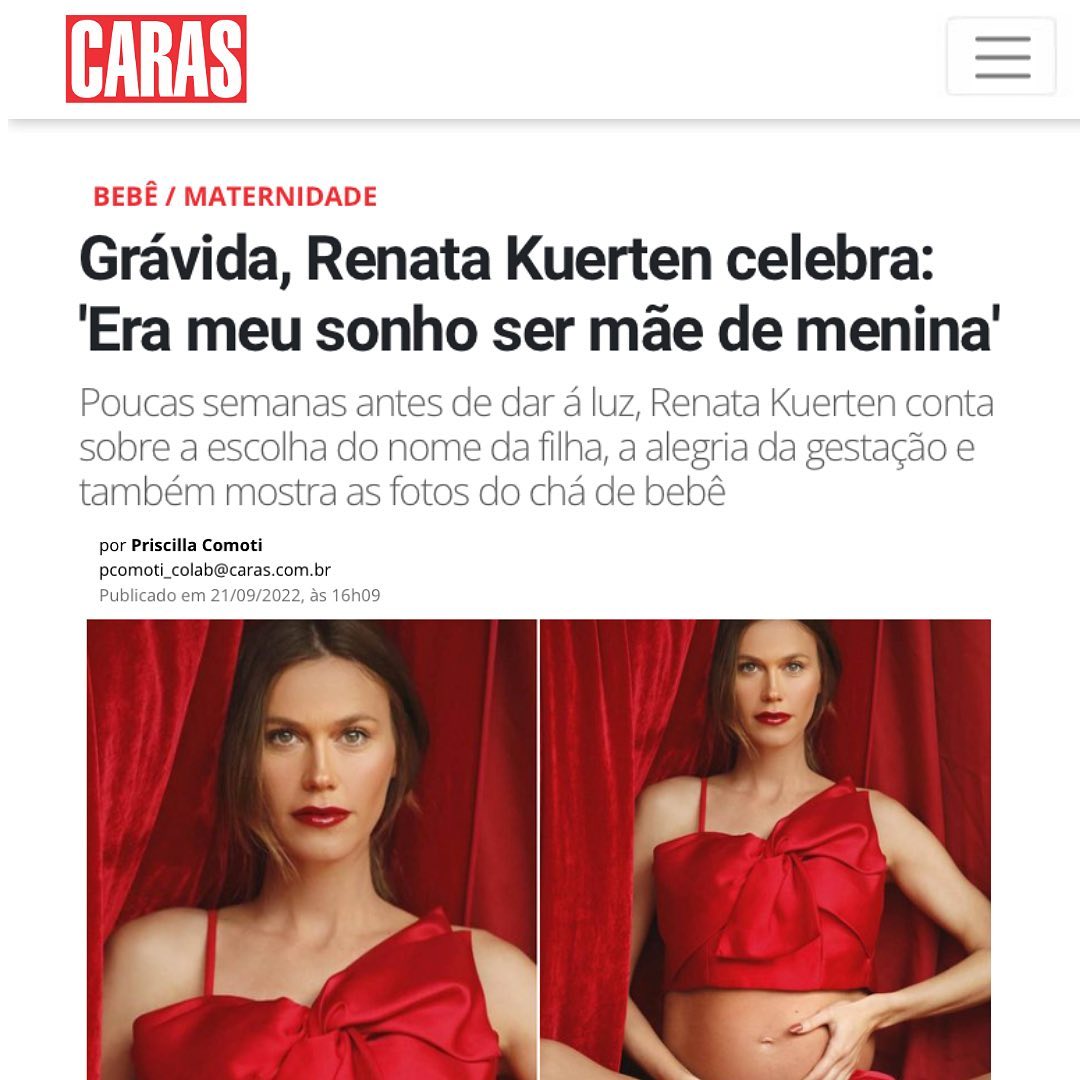Click the quote 'Era meu sonho ser mãe de menina'
Screen dimensions: 1080x1080
coord(539,331)
